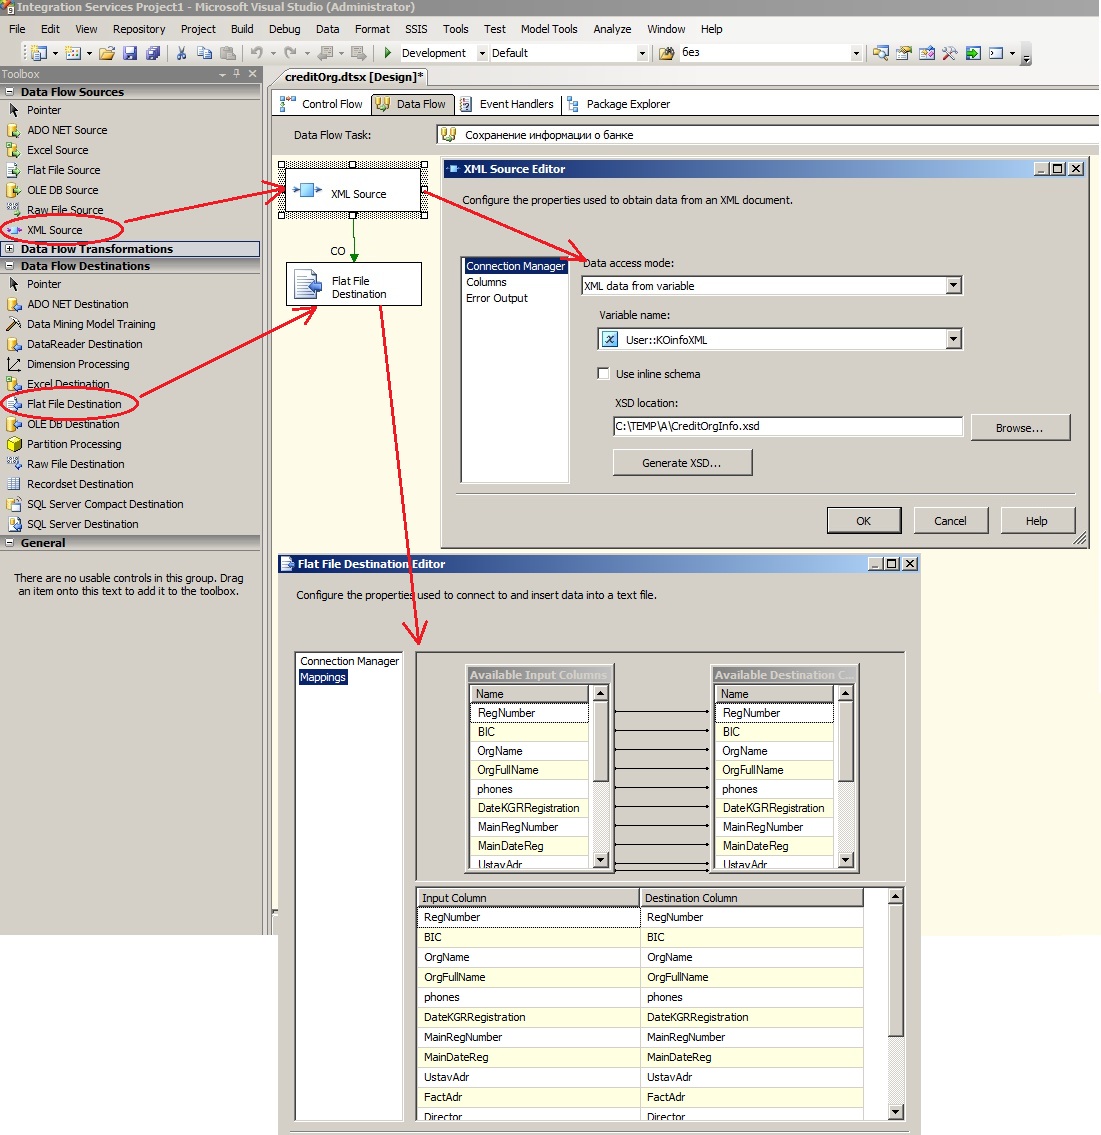The image size is (1101, 1135).
Task: Click the Start Page green arrow icon
Action: pos(974,53)
